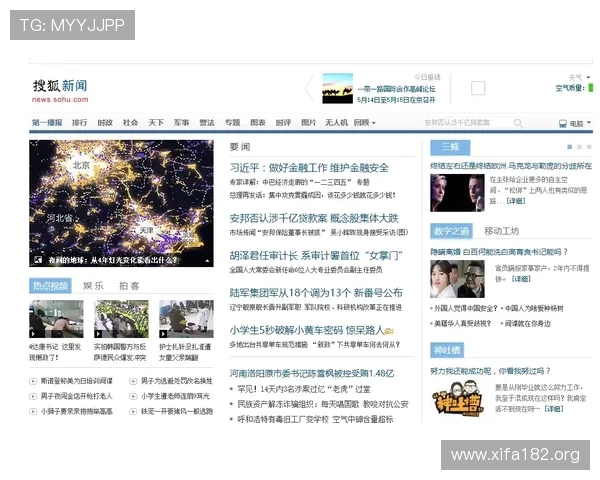Click play icon before 铁笼一开 video item

coord(133,412)
